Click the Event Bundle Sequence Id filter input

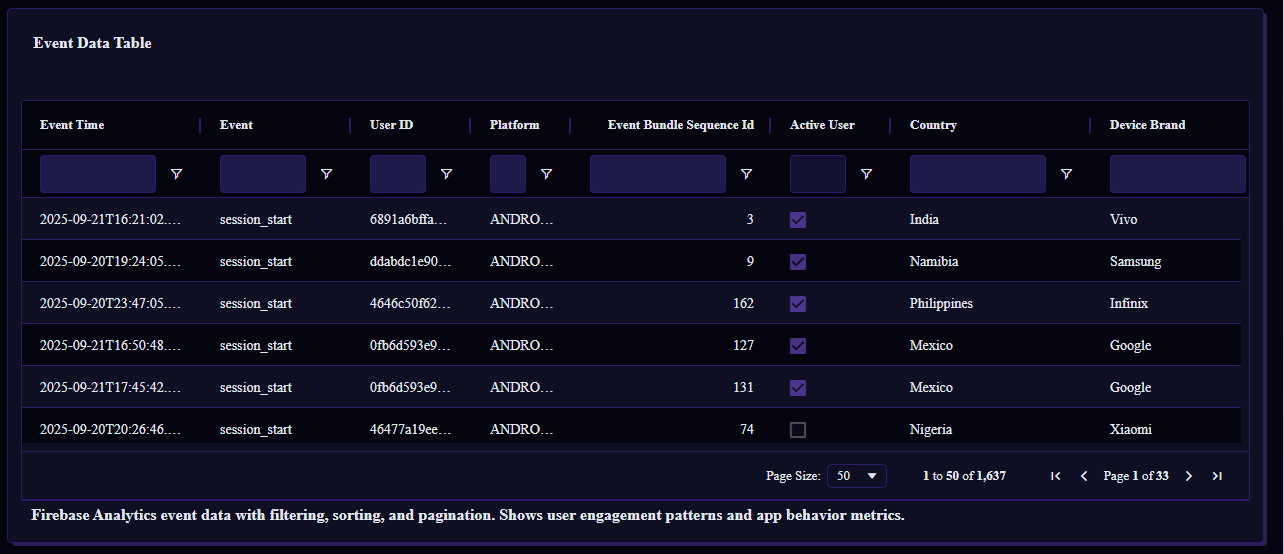click(x=657, y=174)
